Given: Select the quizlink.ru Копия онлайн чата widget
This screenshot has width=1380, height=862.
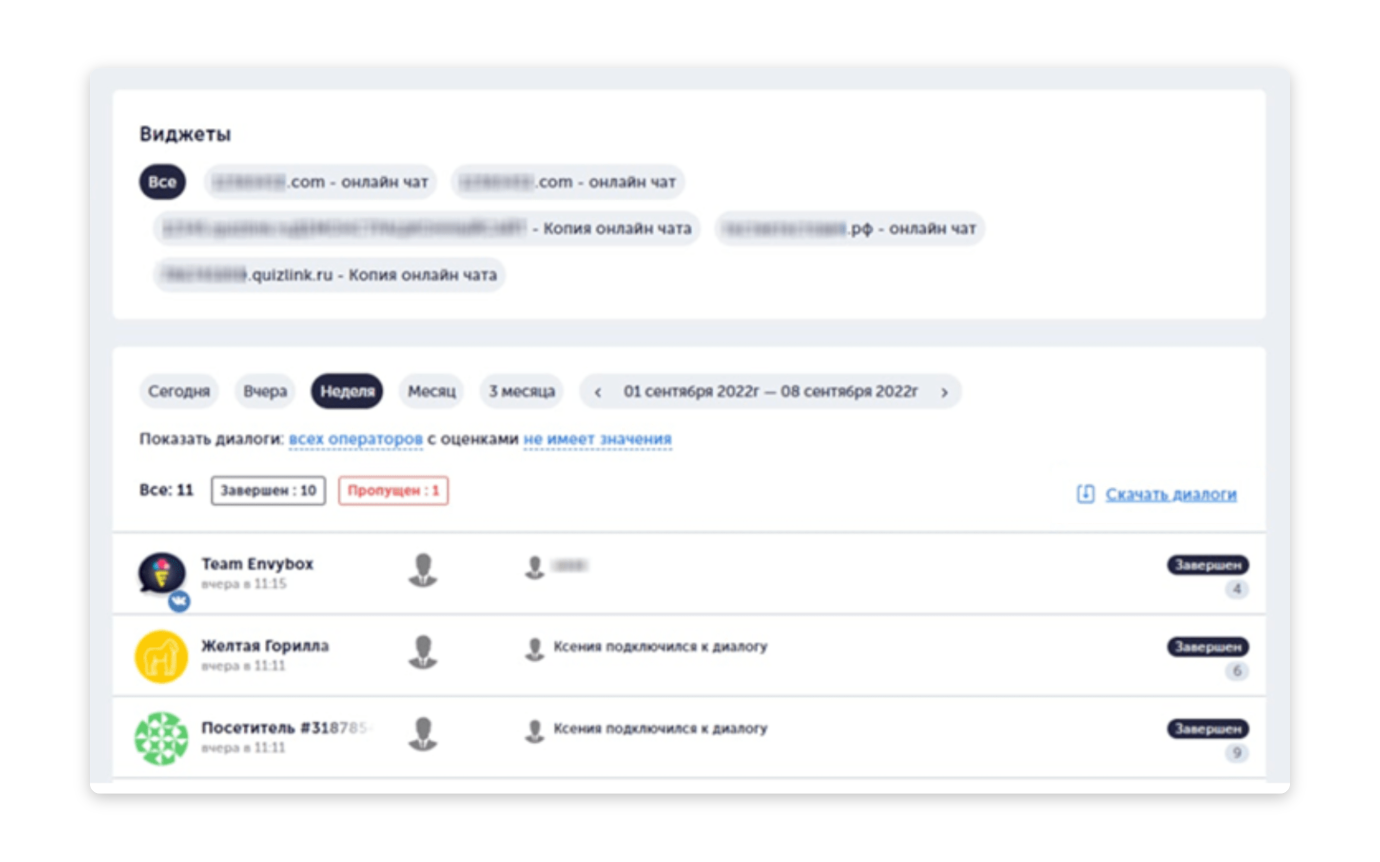Looking at the screenshot, I should pyautogui.click(x=329, y=274).
